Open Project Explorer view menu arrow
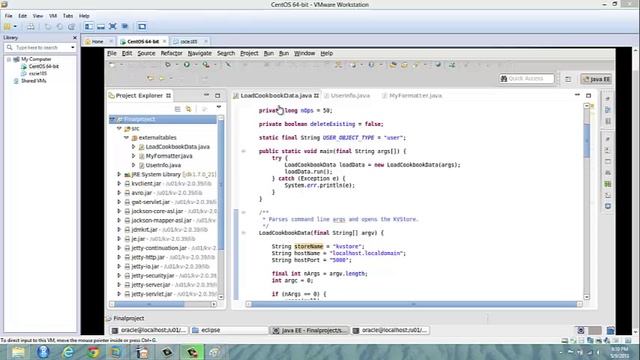Screen dimensions: 640x360 click(219, 107)
